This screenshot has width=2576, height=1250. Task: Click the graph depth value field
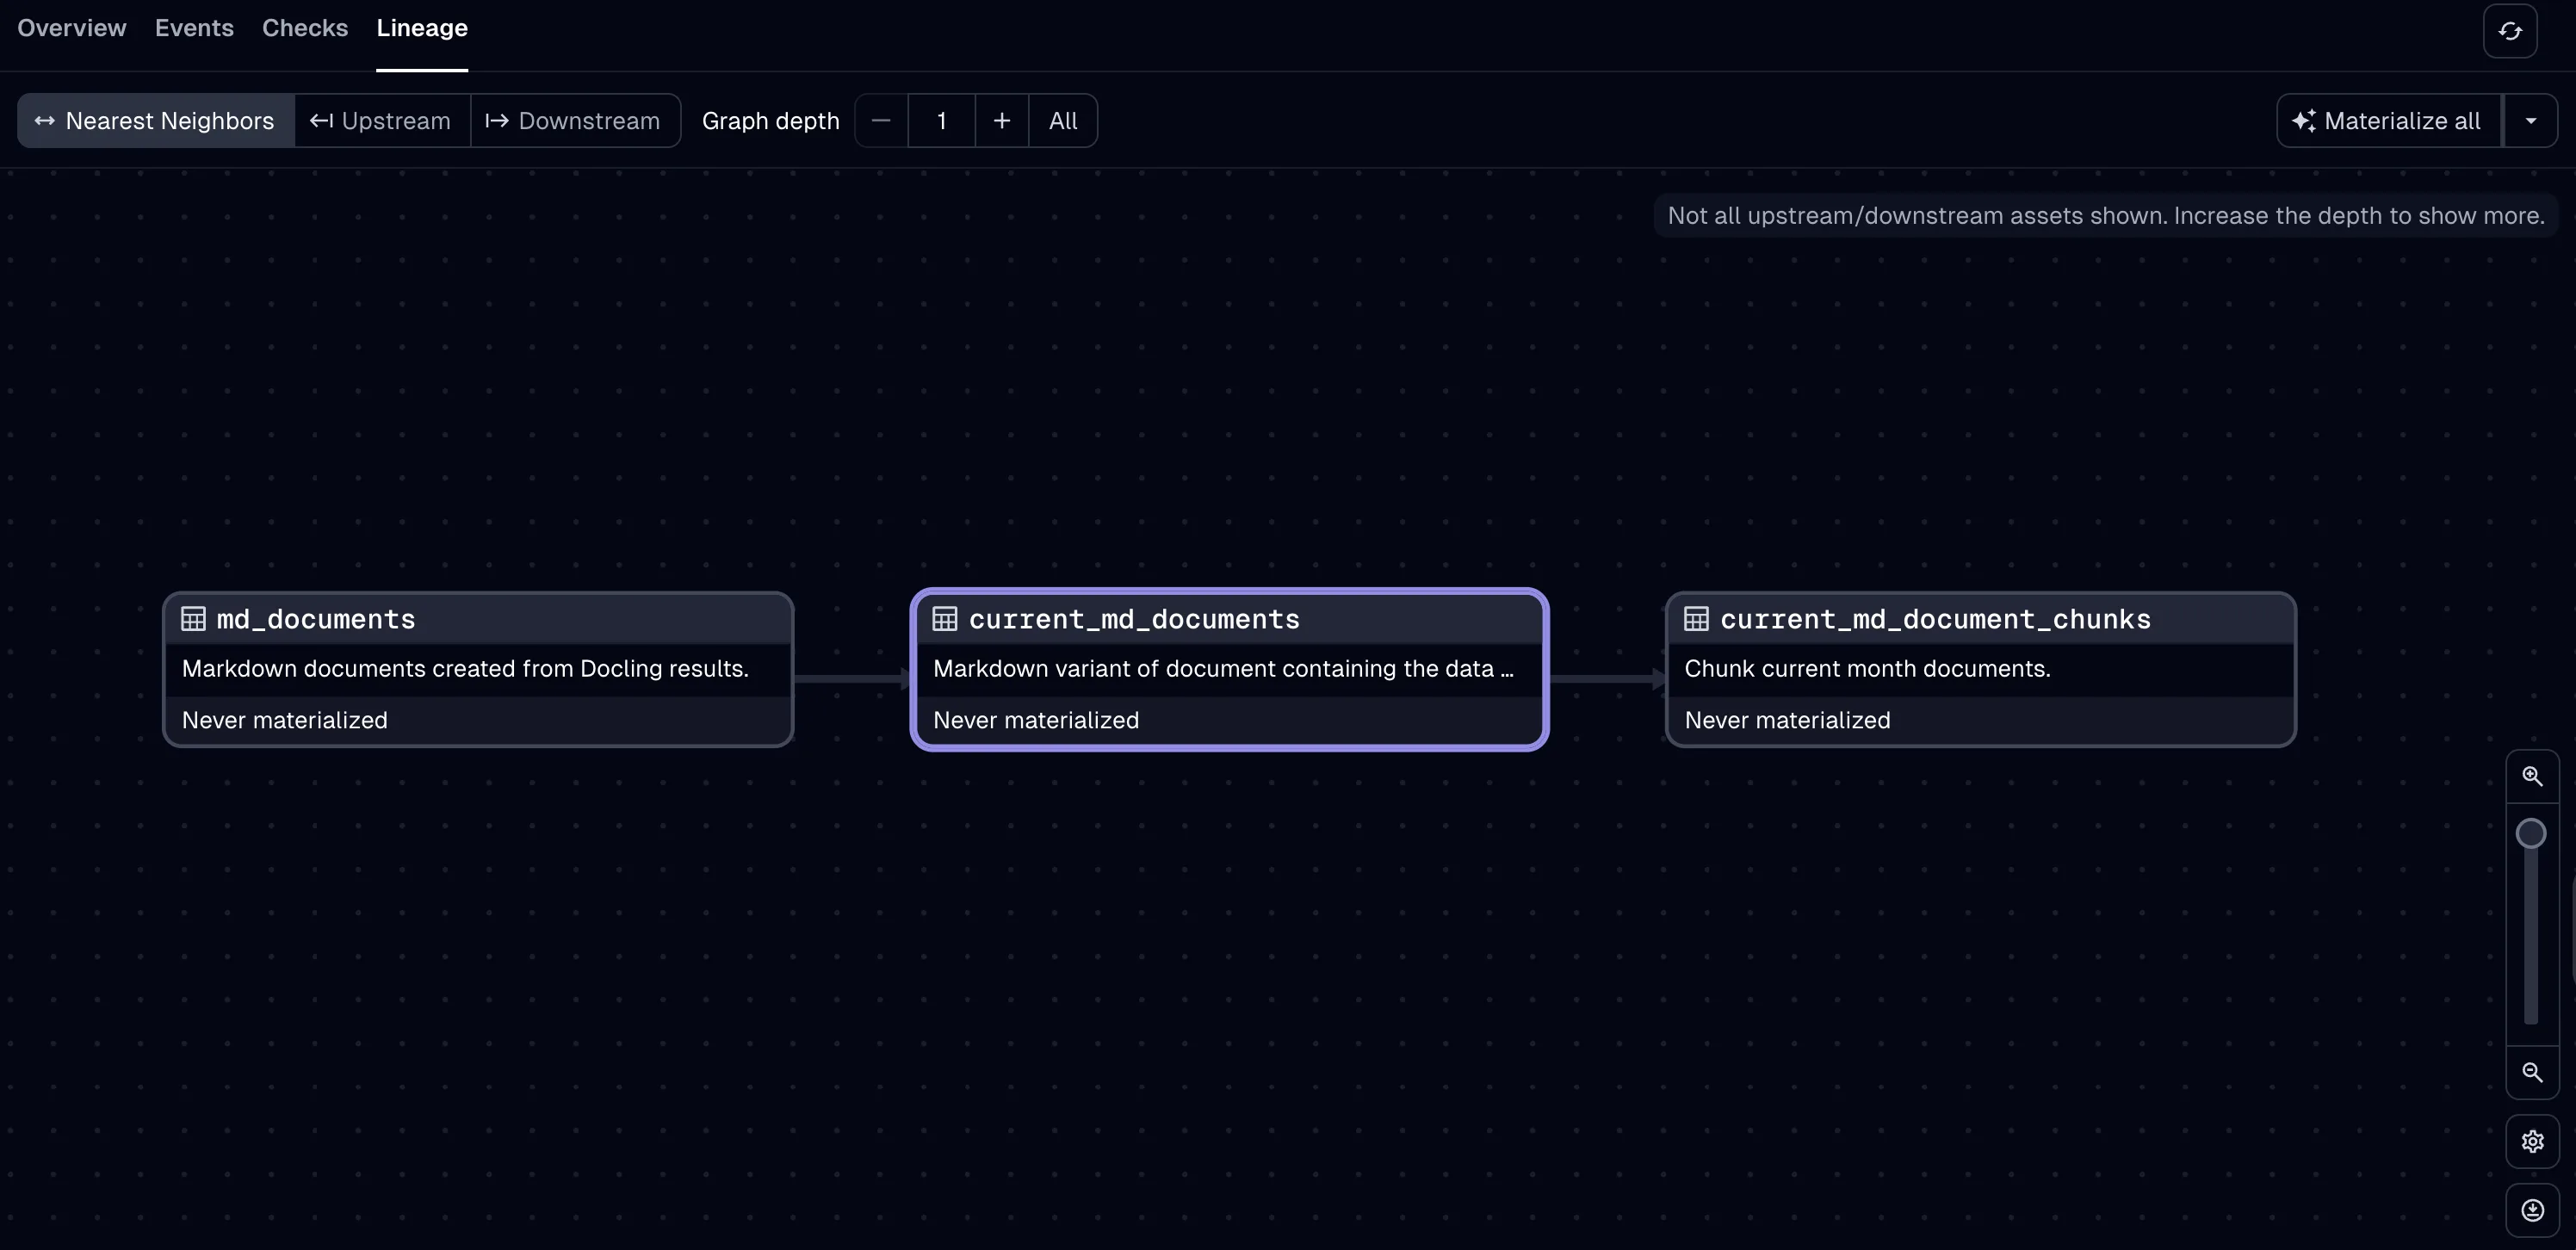tap(941, 121)
